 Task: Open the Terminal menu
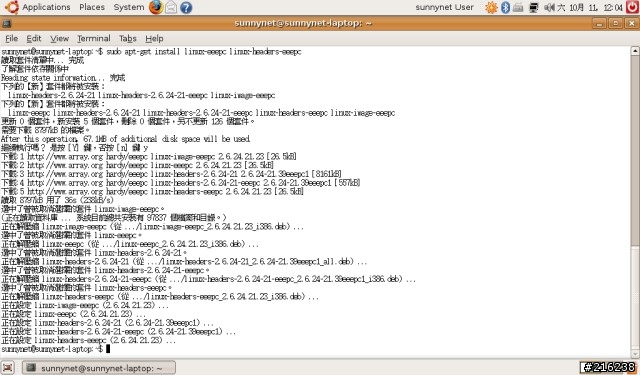93,38
